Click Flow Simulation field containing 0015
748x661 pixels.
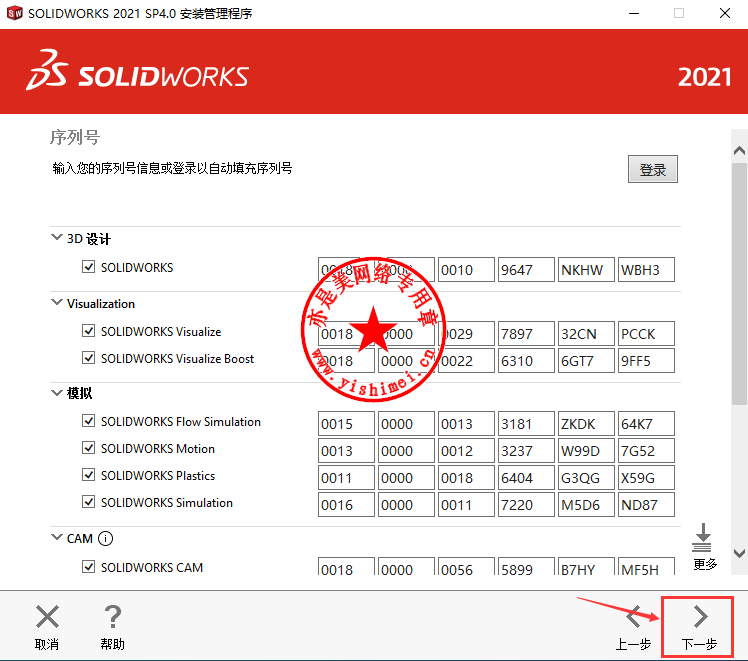pyautogui.click(x=346, y=423)
